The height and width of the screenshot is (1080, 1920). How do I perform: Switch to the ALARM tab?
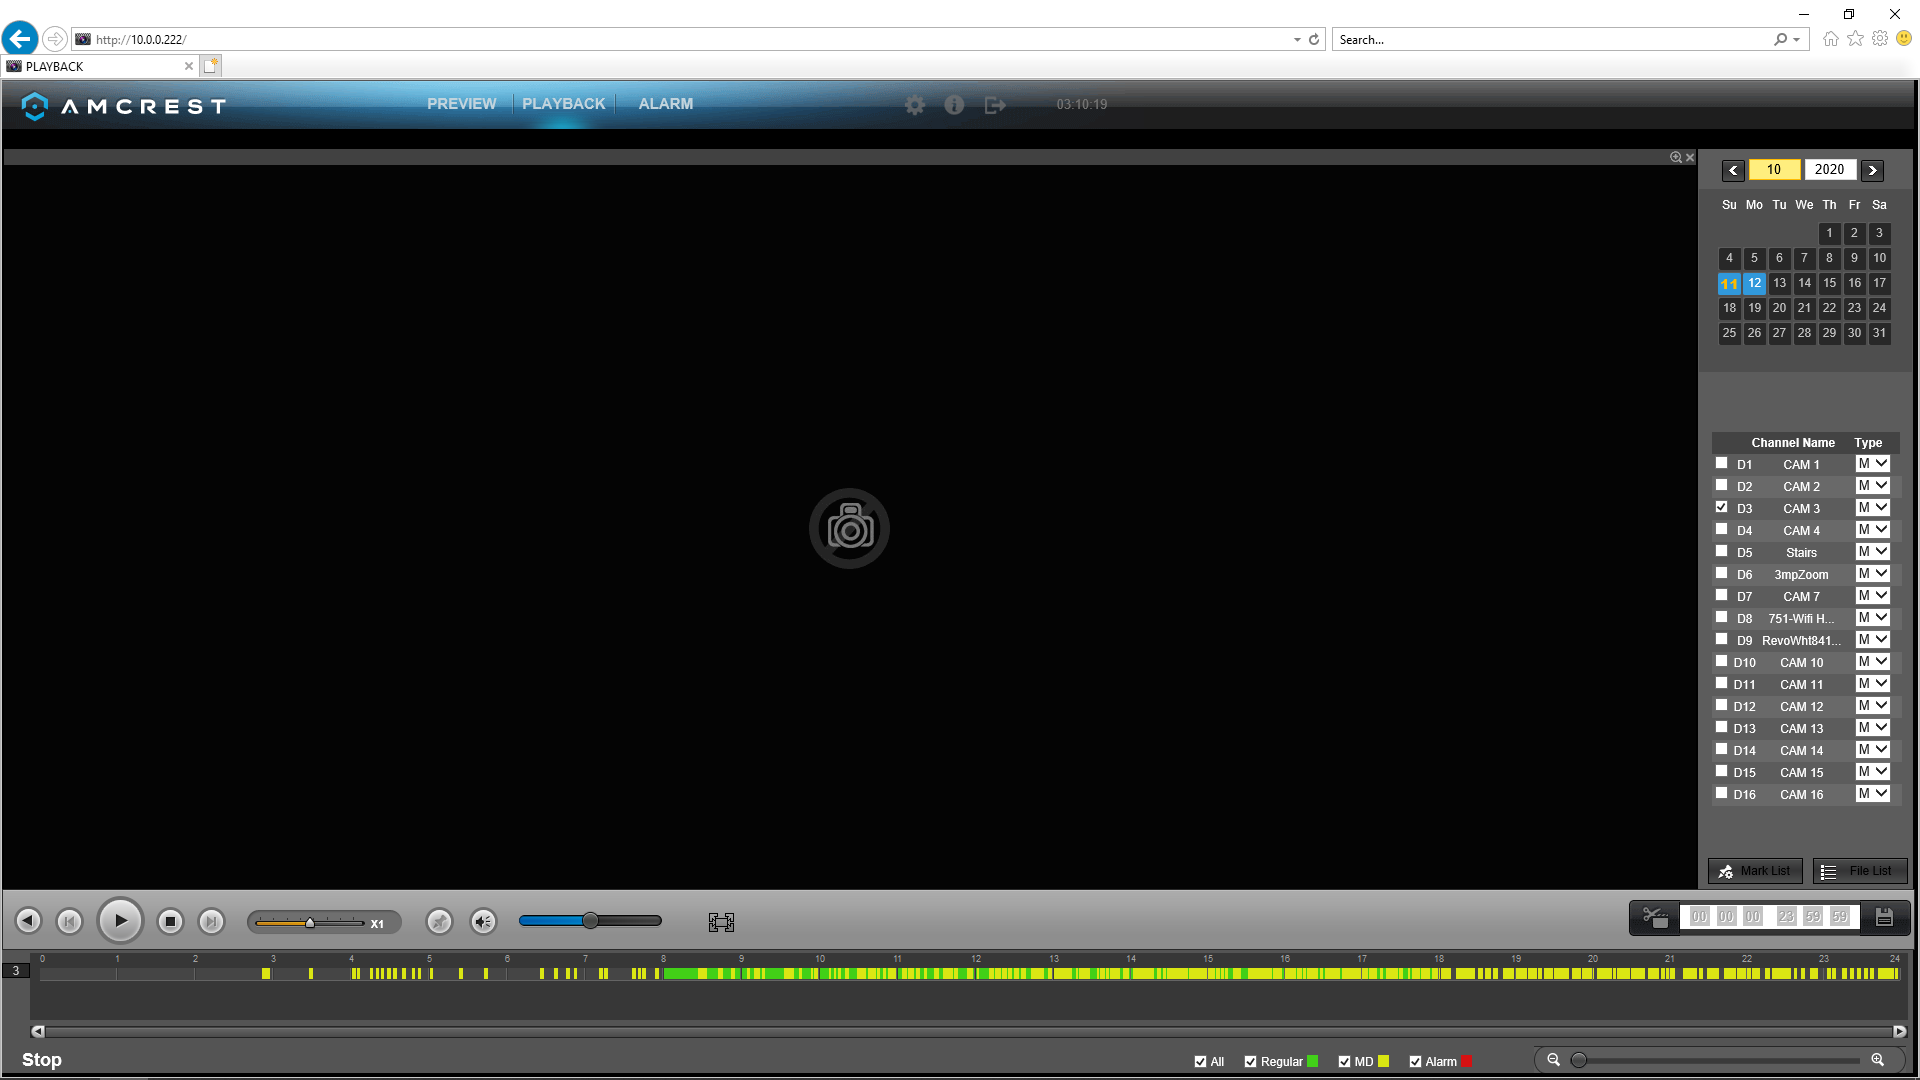[665, 104]
